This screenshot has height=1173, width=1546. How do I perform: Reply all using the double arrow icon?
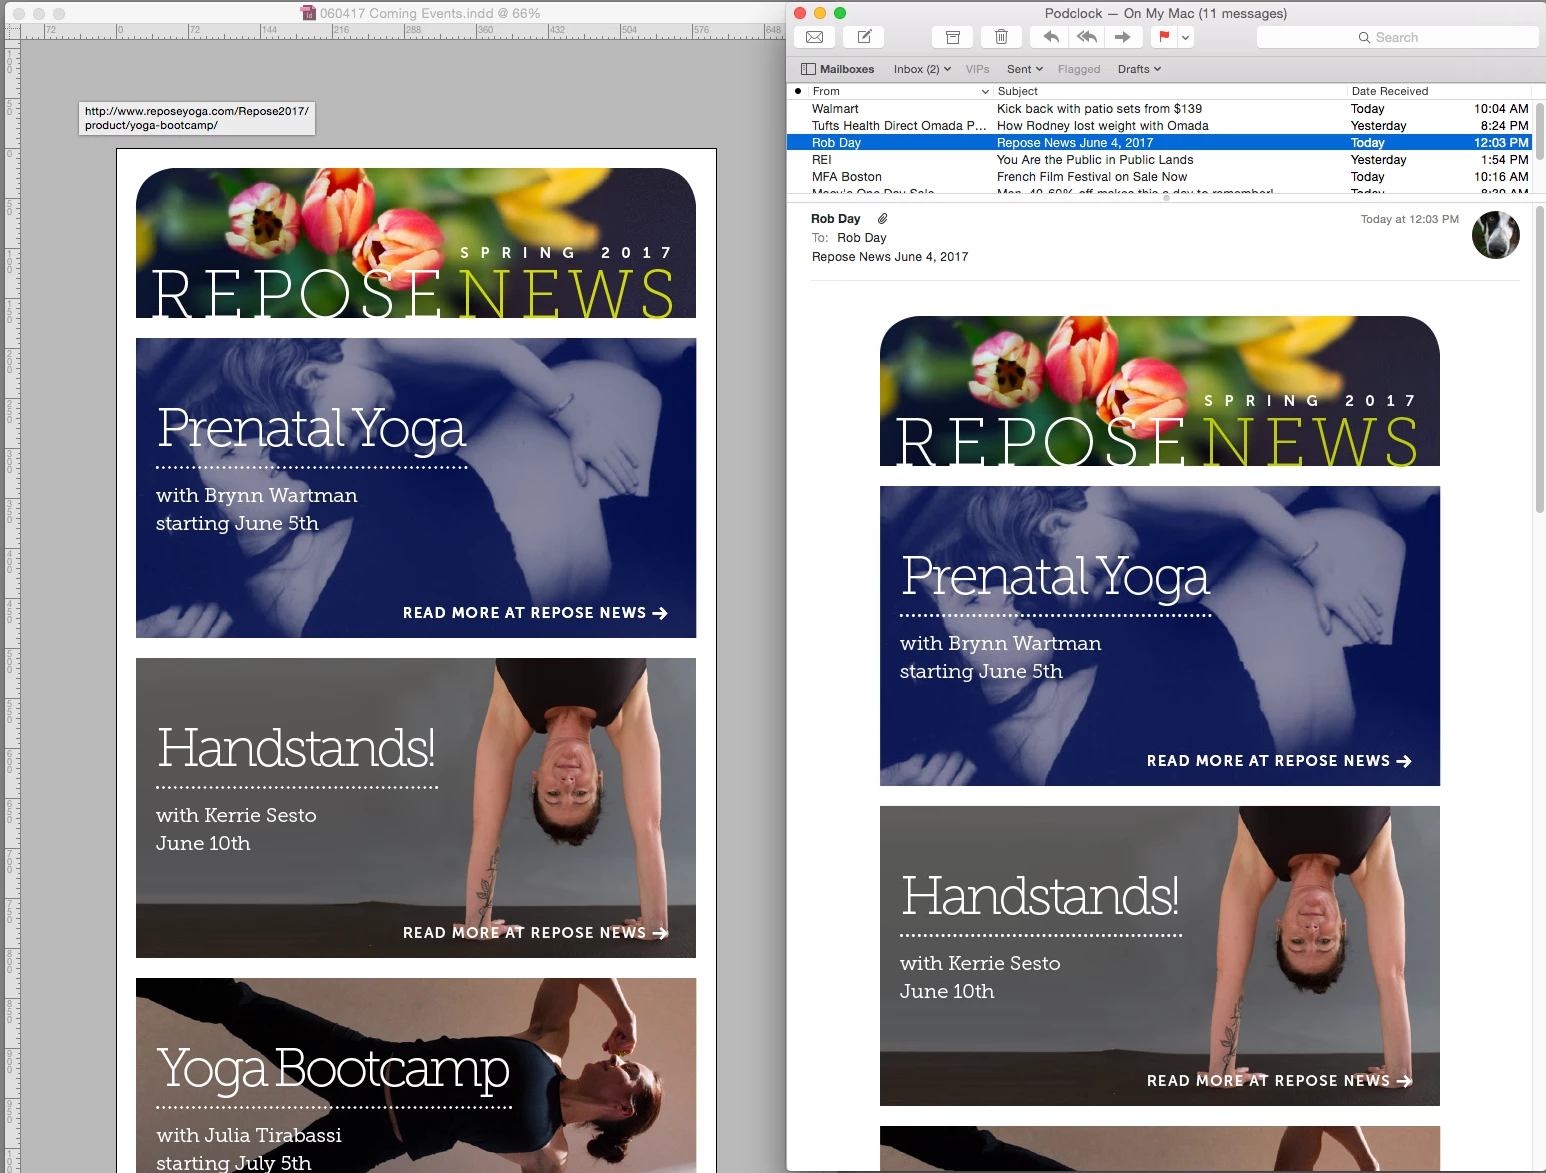[1087, 37]
